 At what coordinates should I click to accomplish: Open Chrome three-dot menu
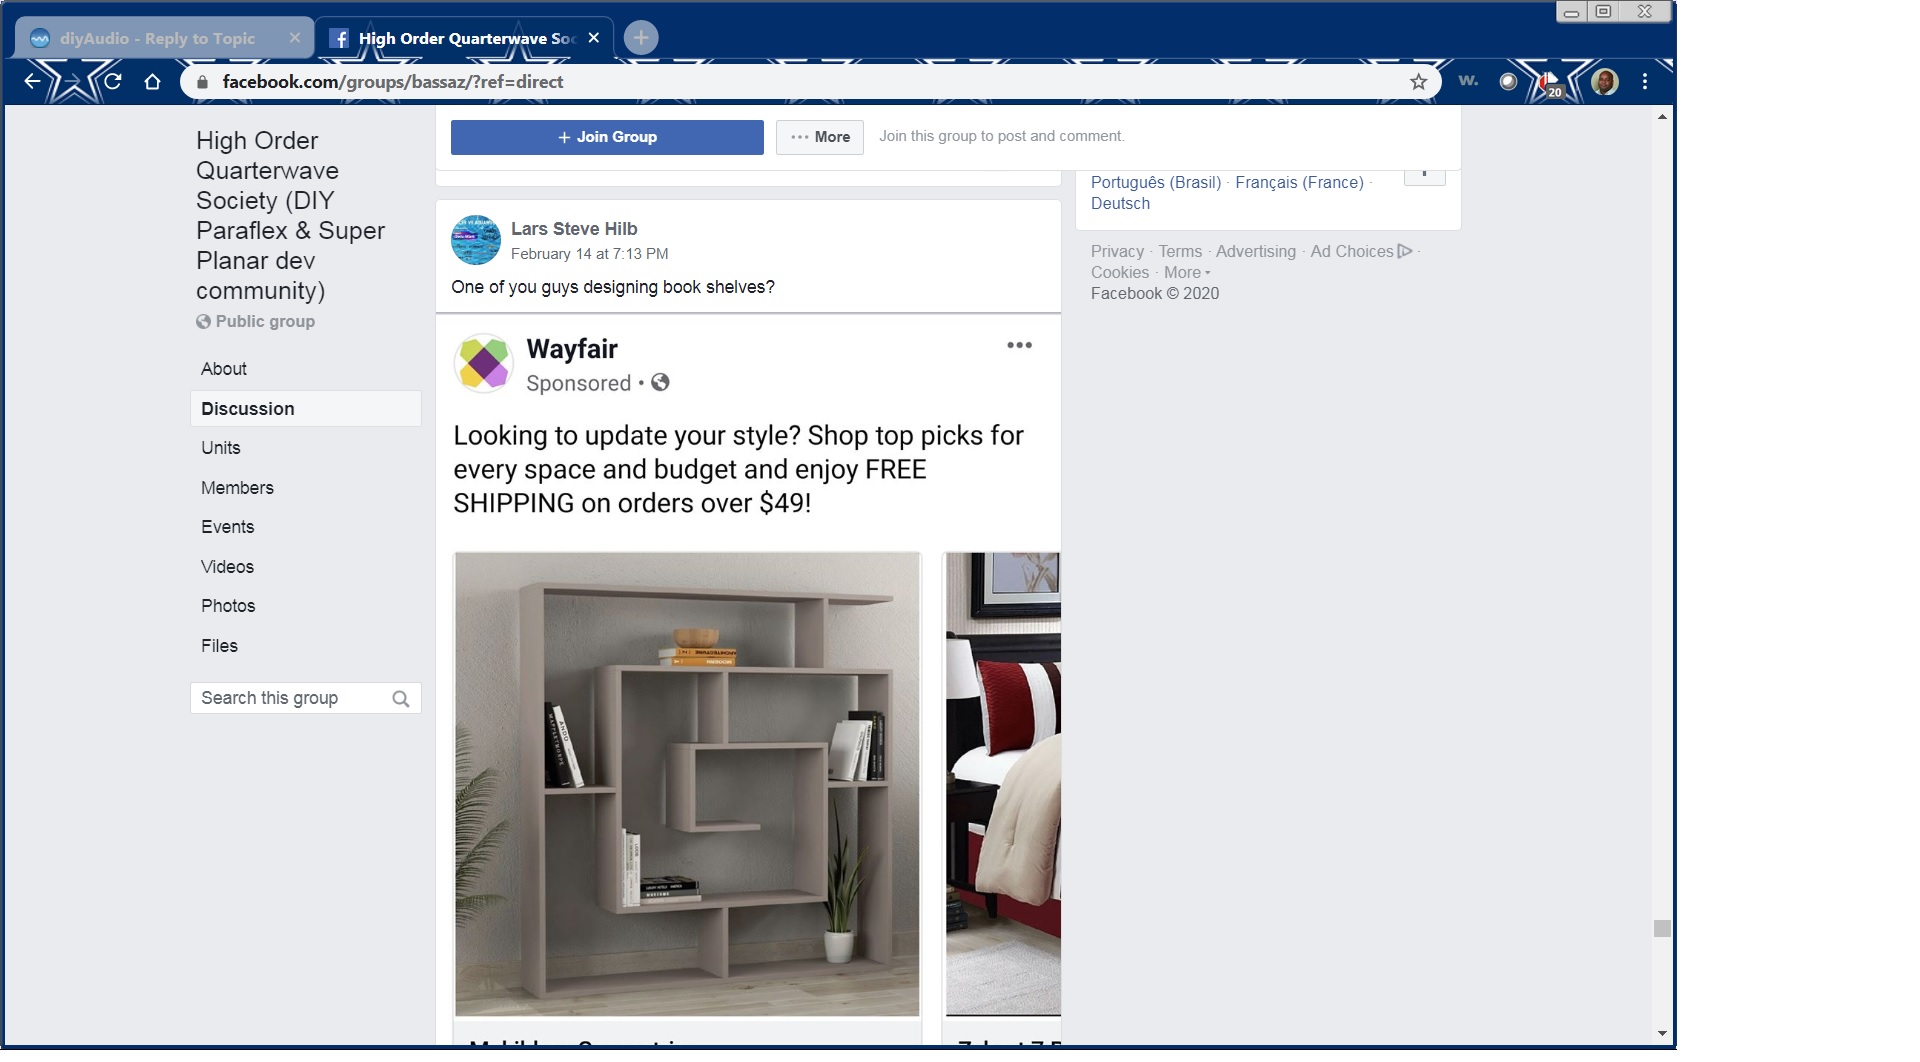[x=1645, y=82]
